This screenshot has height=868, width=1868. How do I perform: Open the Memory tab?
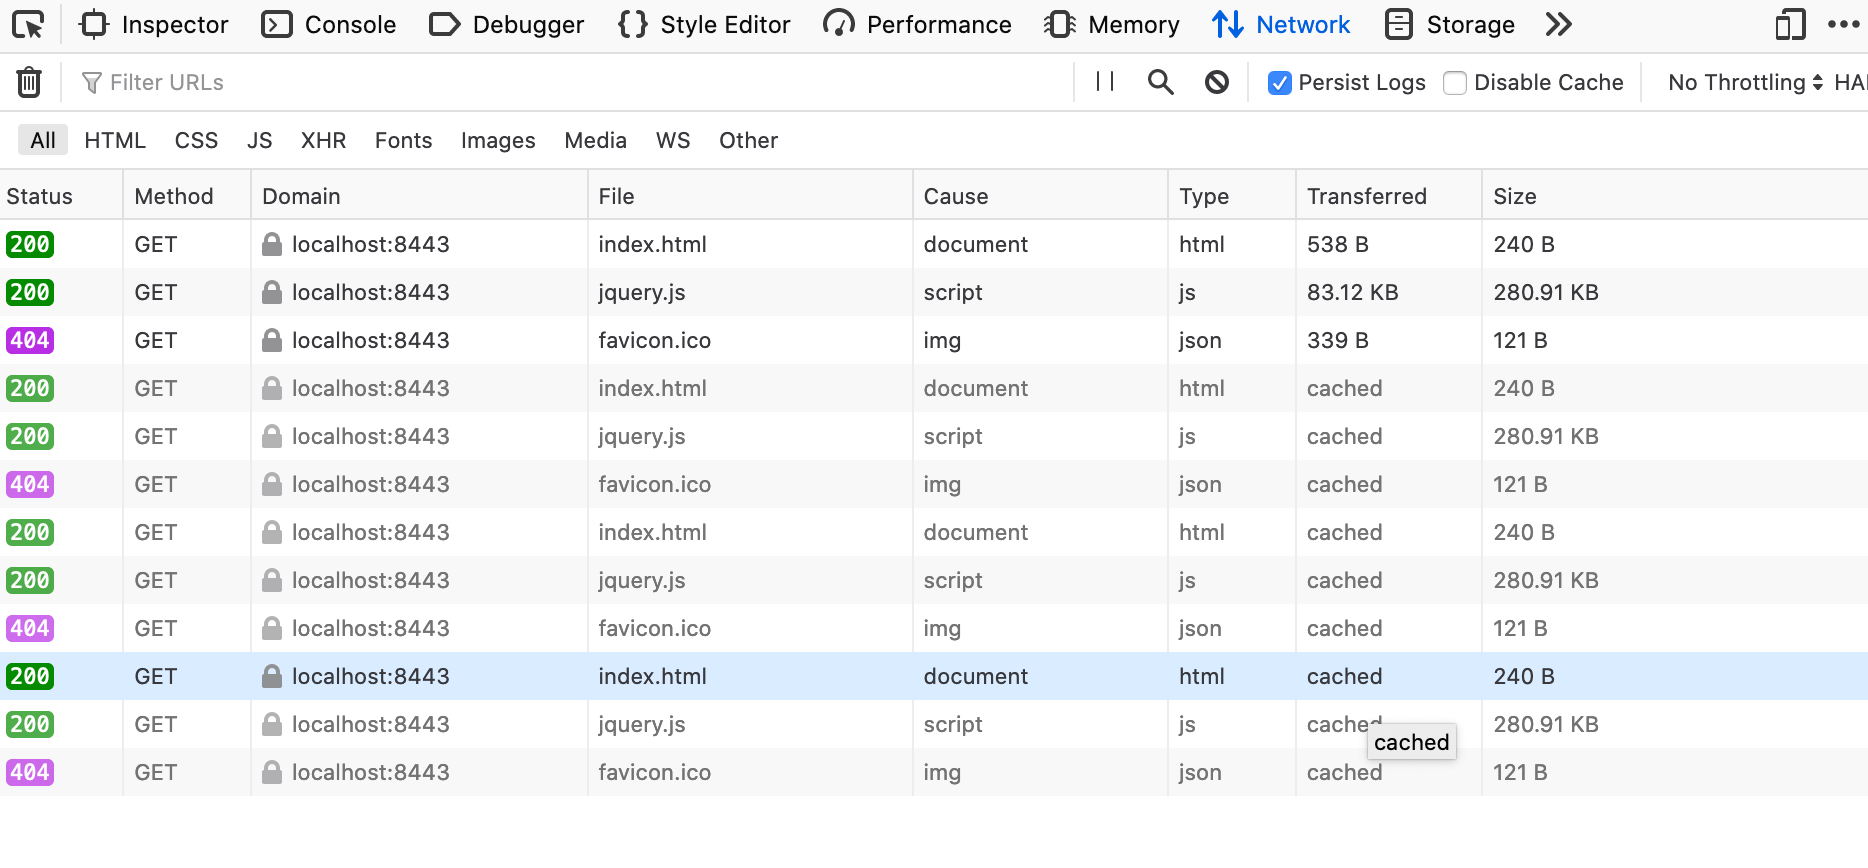pos(1111,24)
